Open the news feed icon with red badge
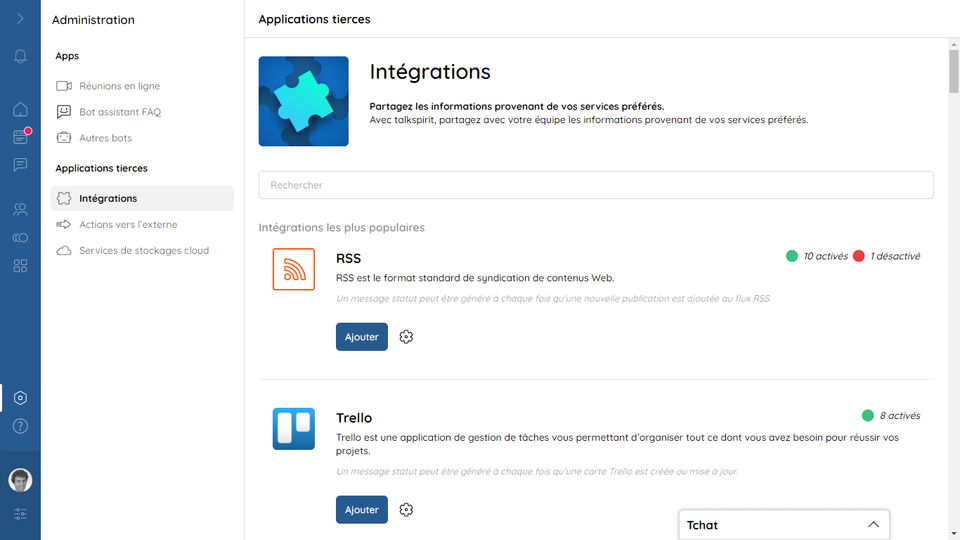The height and width of the screenshot is (540, 960). coord(20,137)
